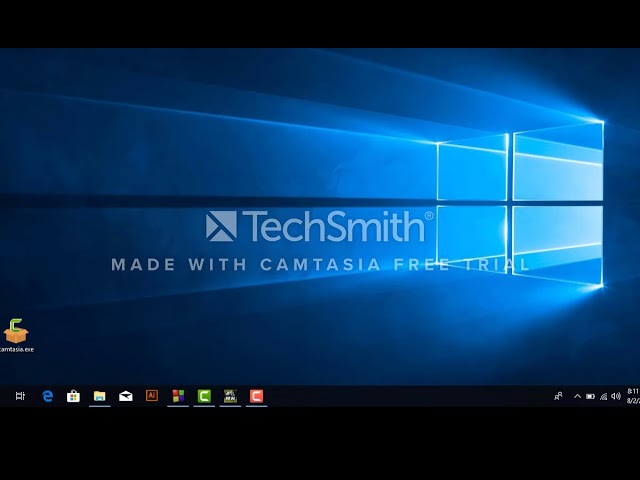This screenshot has width=640, height=480.
Task: Open File Explorer from the taskbar
Action: pos(100,396)
